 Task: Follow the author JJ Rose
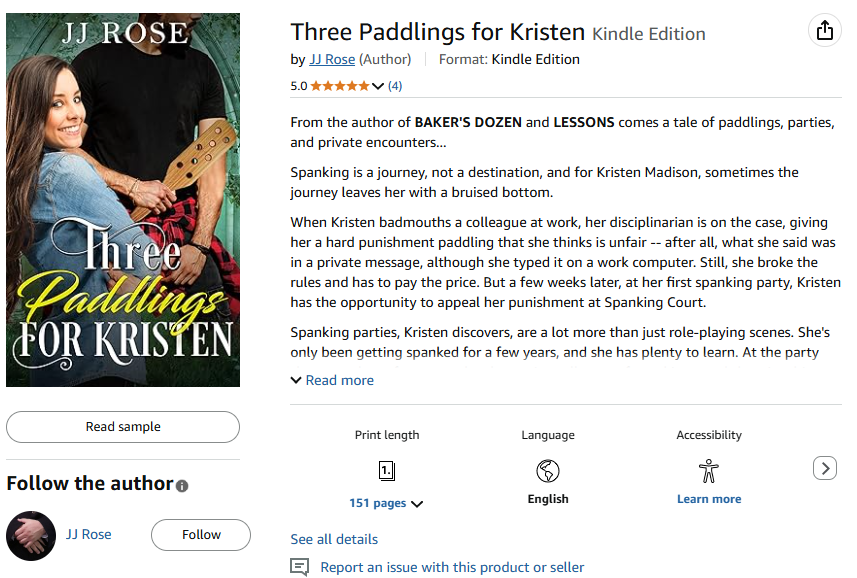tap(201, 535)
